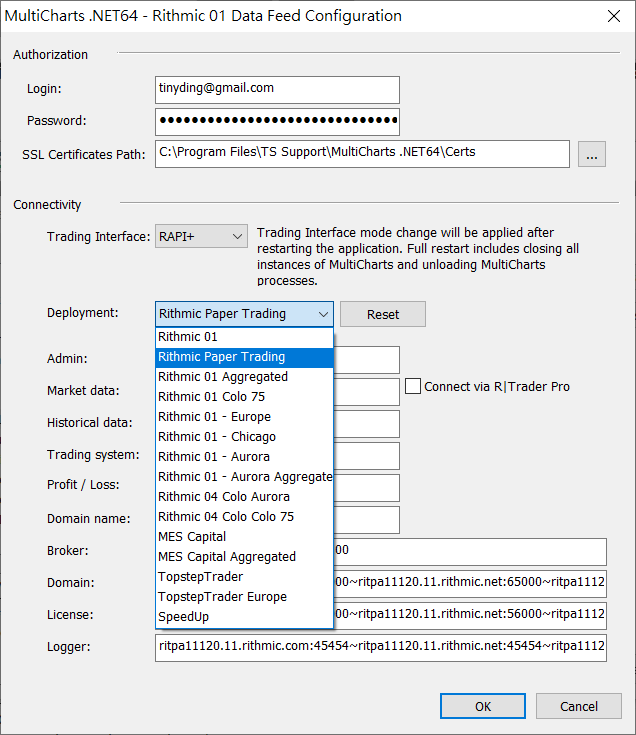Click into the Password field
Screen dimensions: 636x735
point(277,122)
